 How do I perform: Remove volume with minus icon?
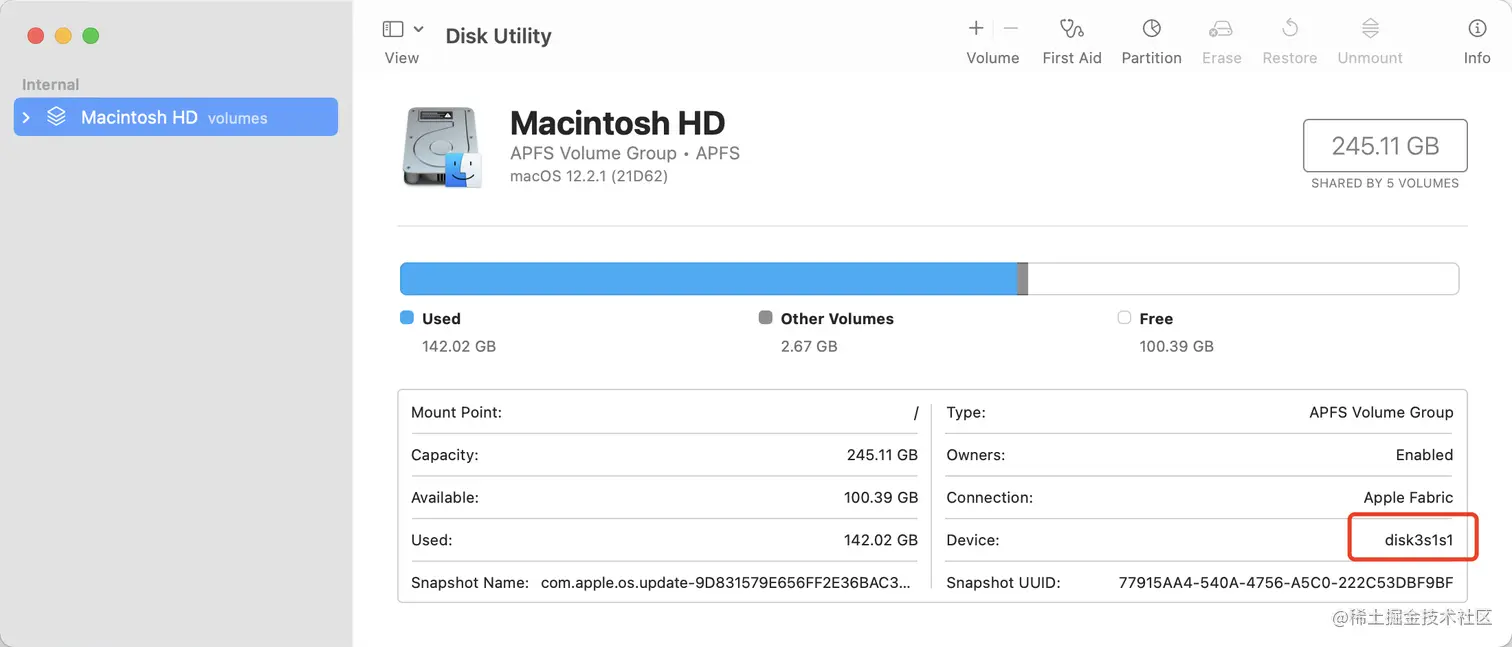point(1011,29)
